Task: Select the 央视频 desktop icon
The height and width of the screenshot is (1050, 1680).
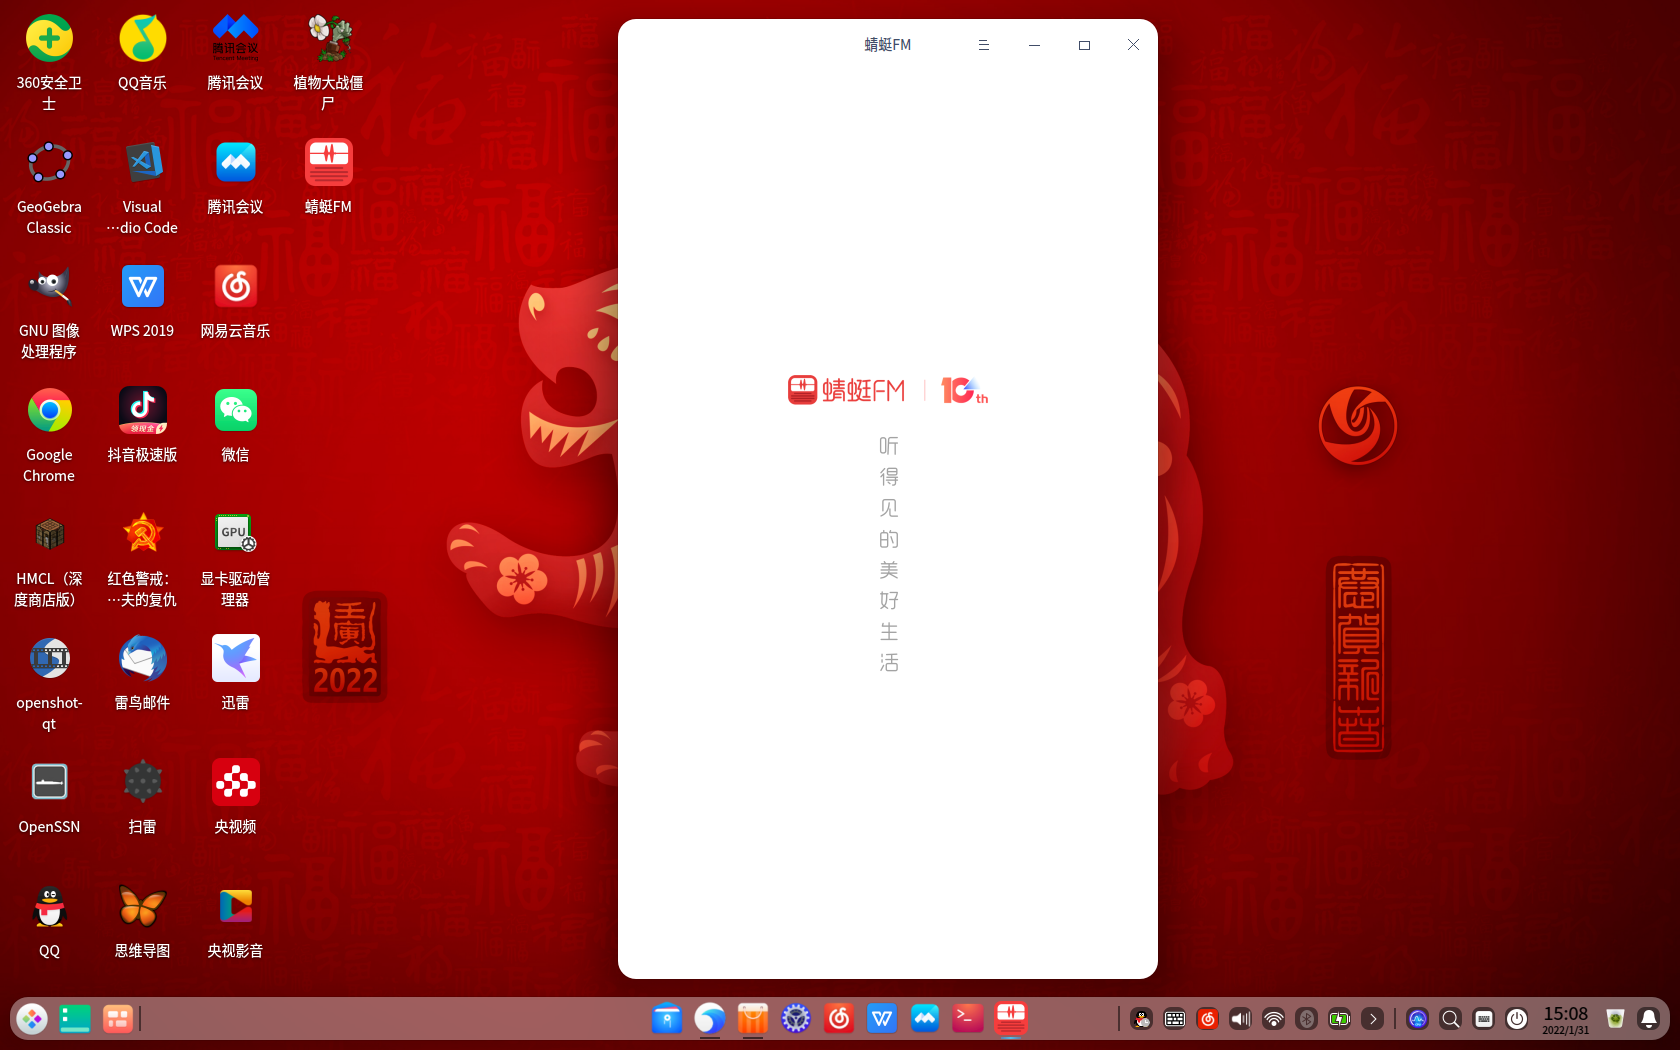Action: pyautogui.click(x=235, y=797)
